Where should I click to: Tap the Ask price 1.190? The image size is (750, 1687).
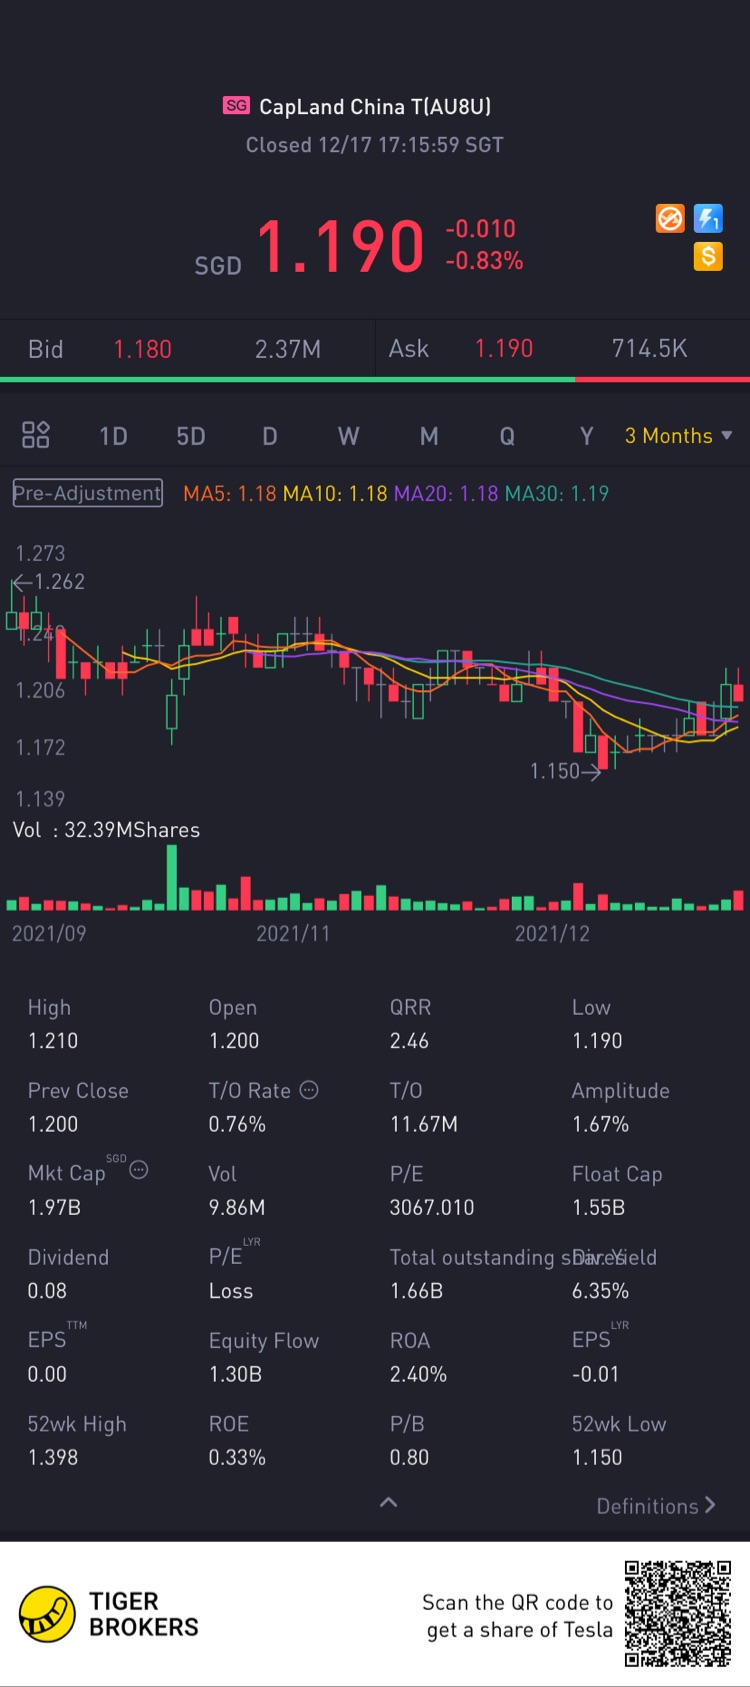504,349
